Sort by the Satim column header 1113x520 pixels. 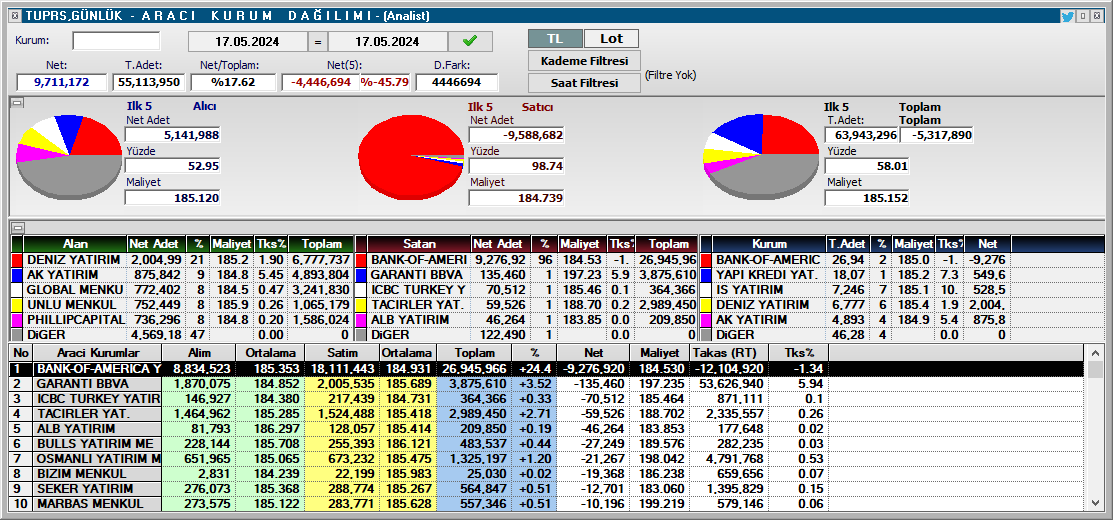(341, 353)
